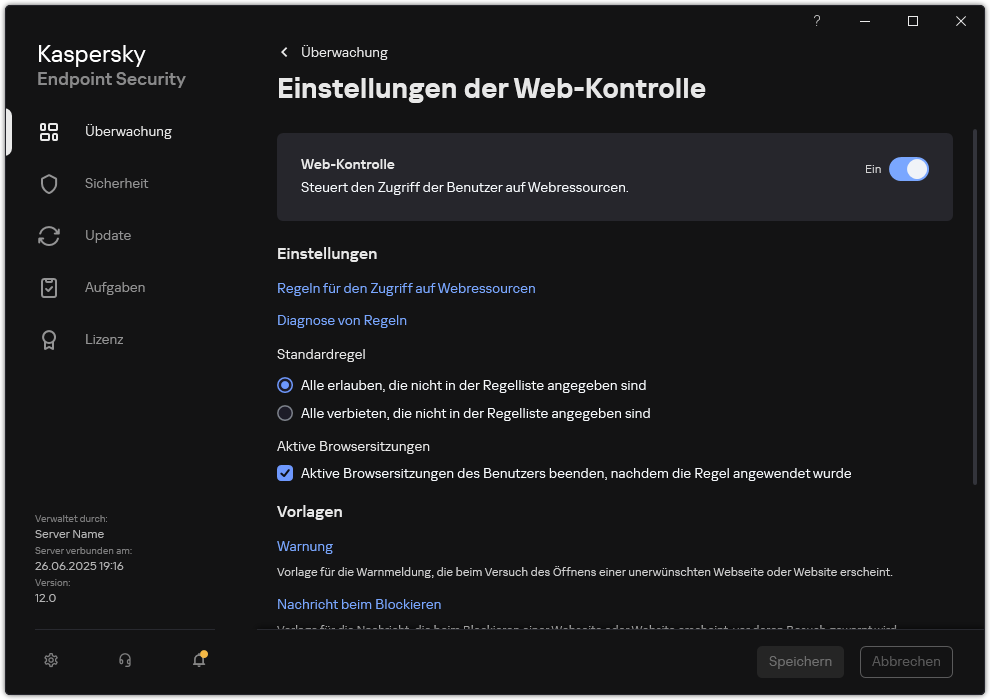
Task: Show 'Regeln für den Zugriff auf Webressourcen'
Action: point(406,288)
